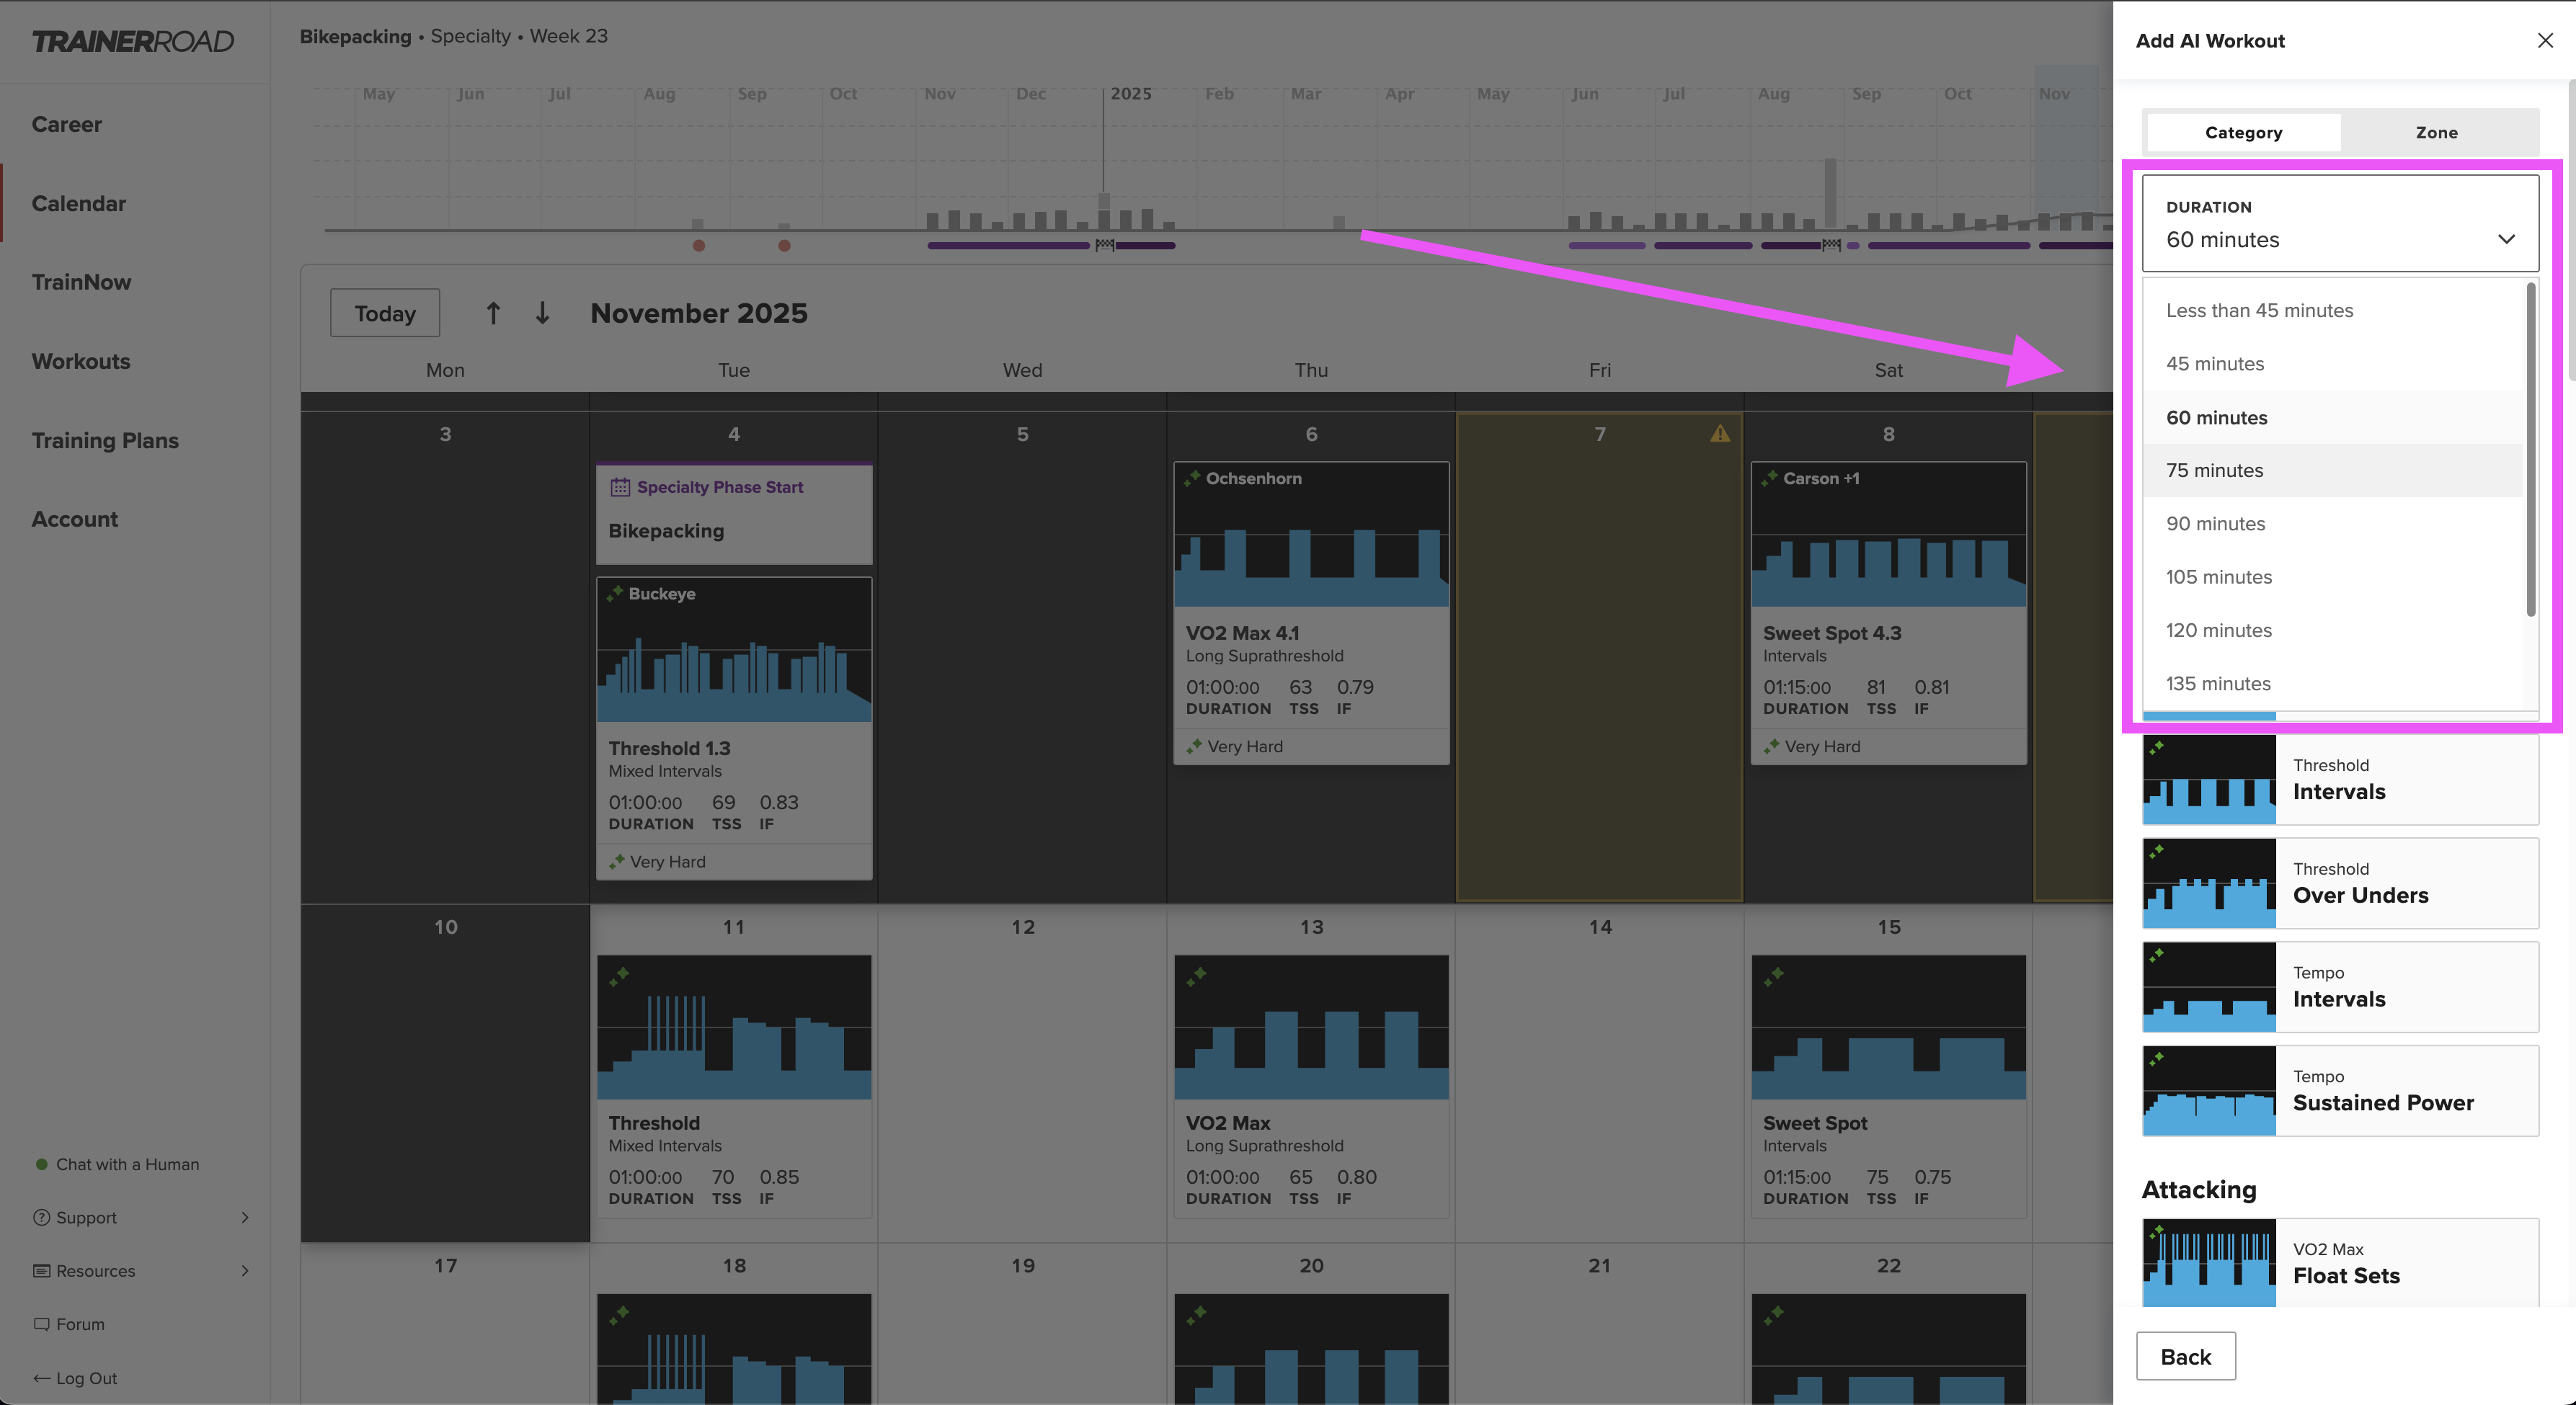2576x1405 pixels.
Task: Open the Tempo Sustained Power workout thumbnail
Action: click(2209, 1091)
